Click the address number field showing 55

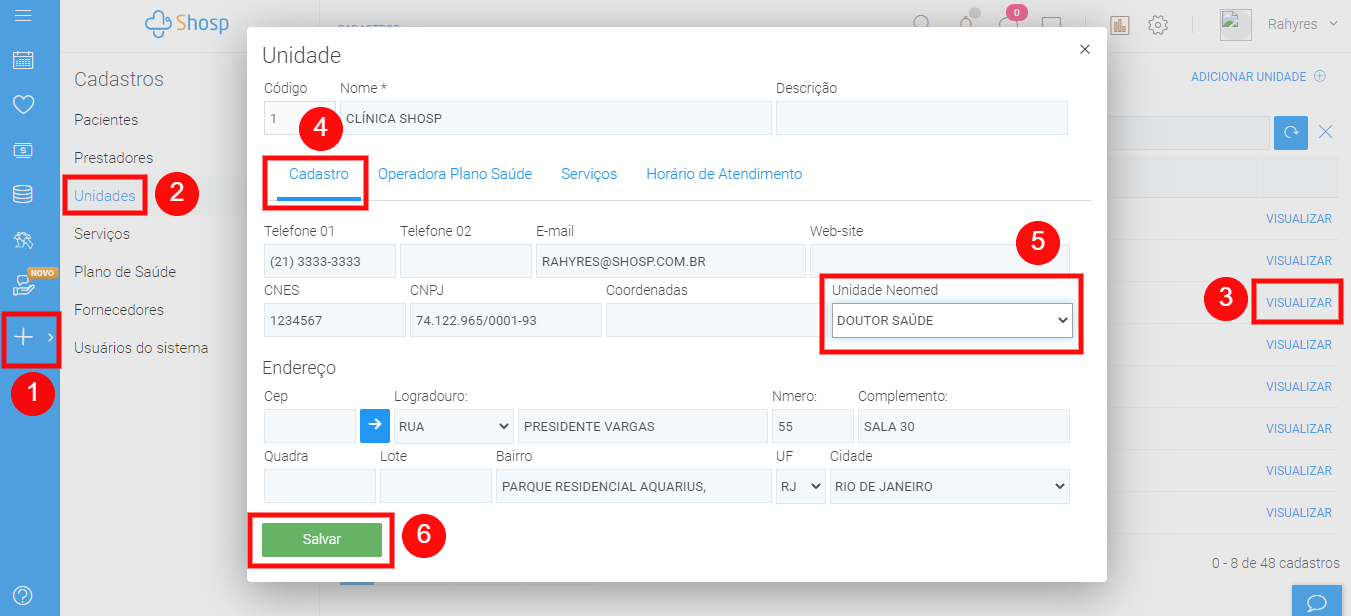point(813,426)
